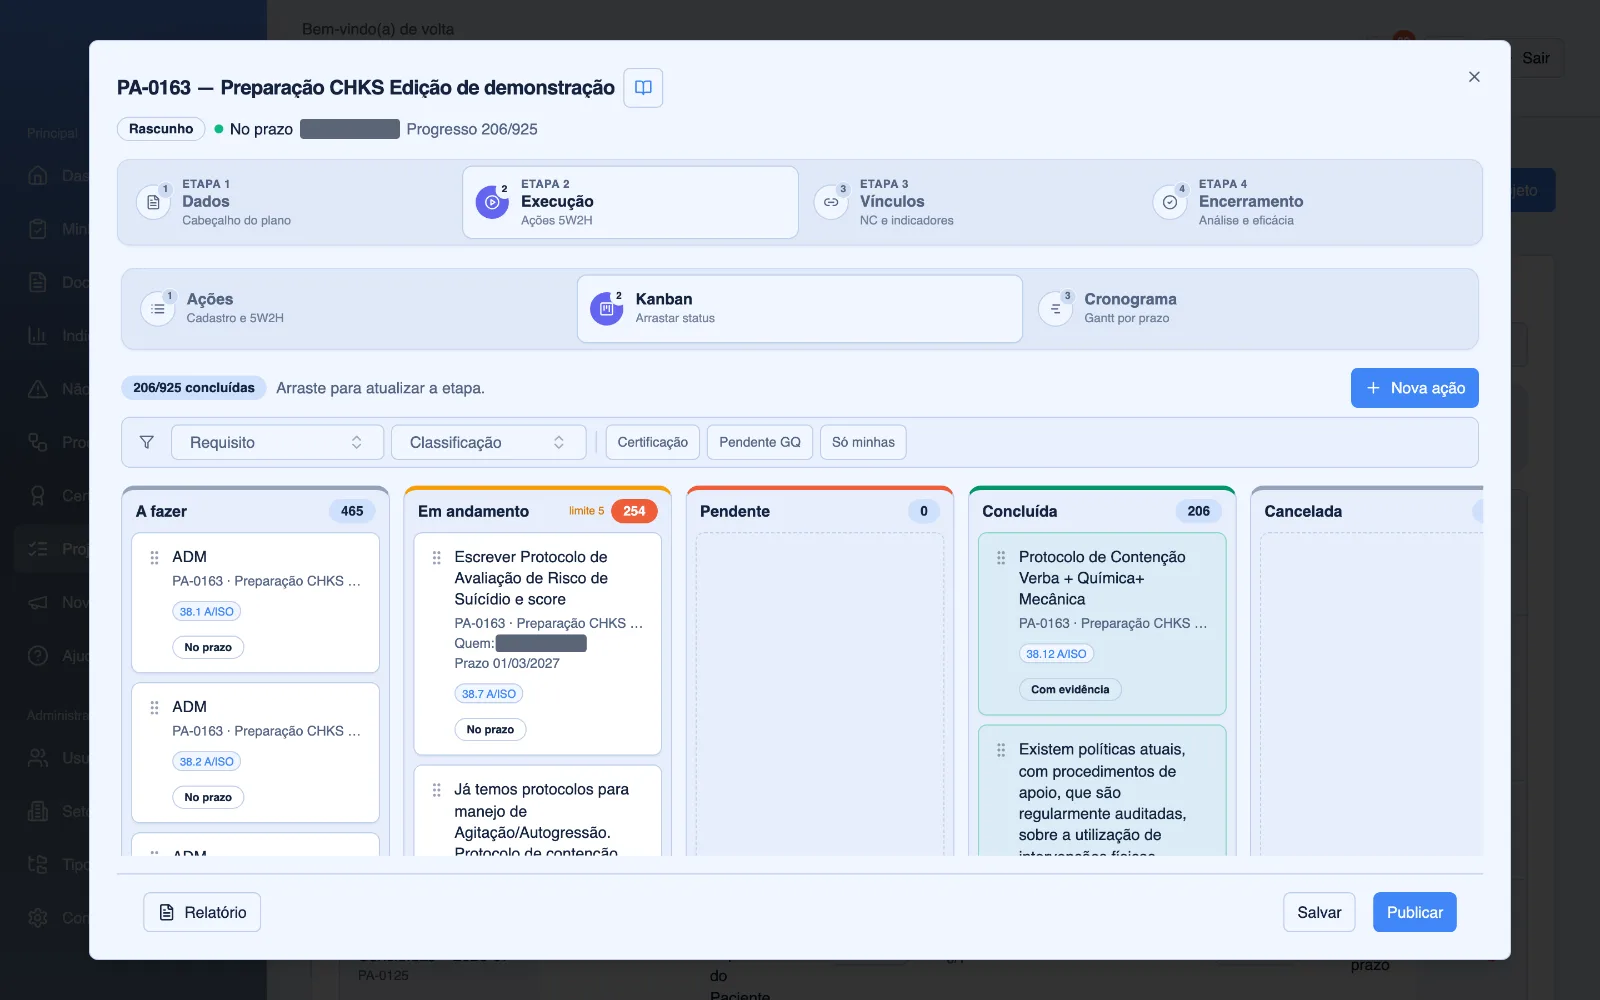Toggle the Pendente GQ filter chip

tap(760, 442)
